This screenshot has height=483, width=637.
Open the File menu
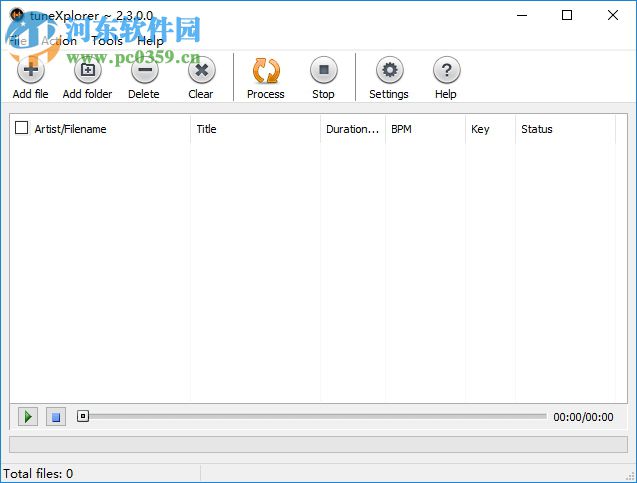17,41
